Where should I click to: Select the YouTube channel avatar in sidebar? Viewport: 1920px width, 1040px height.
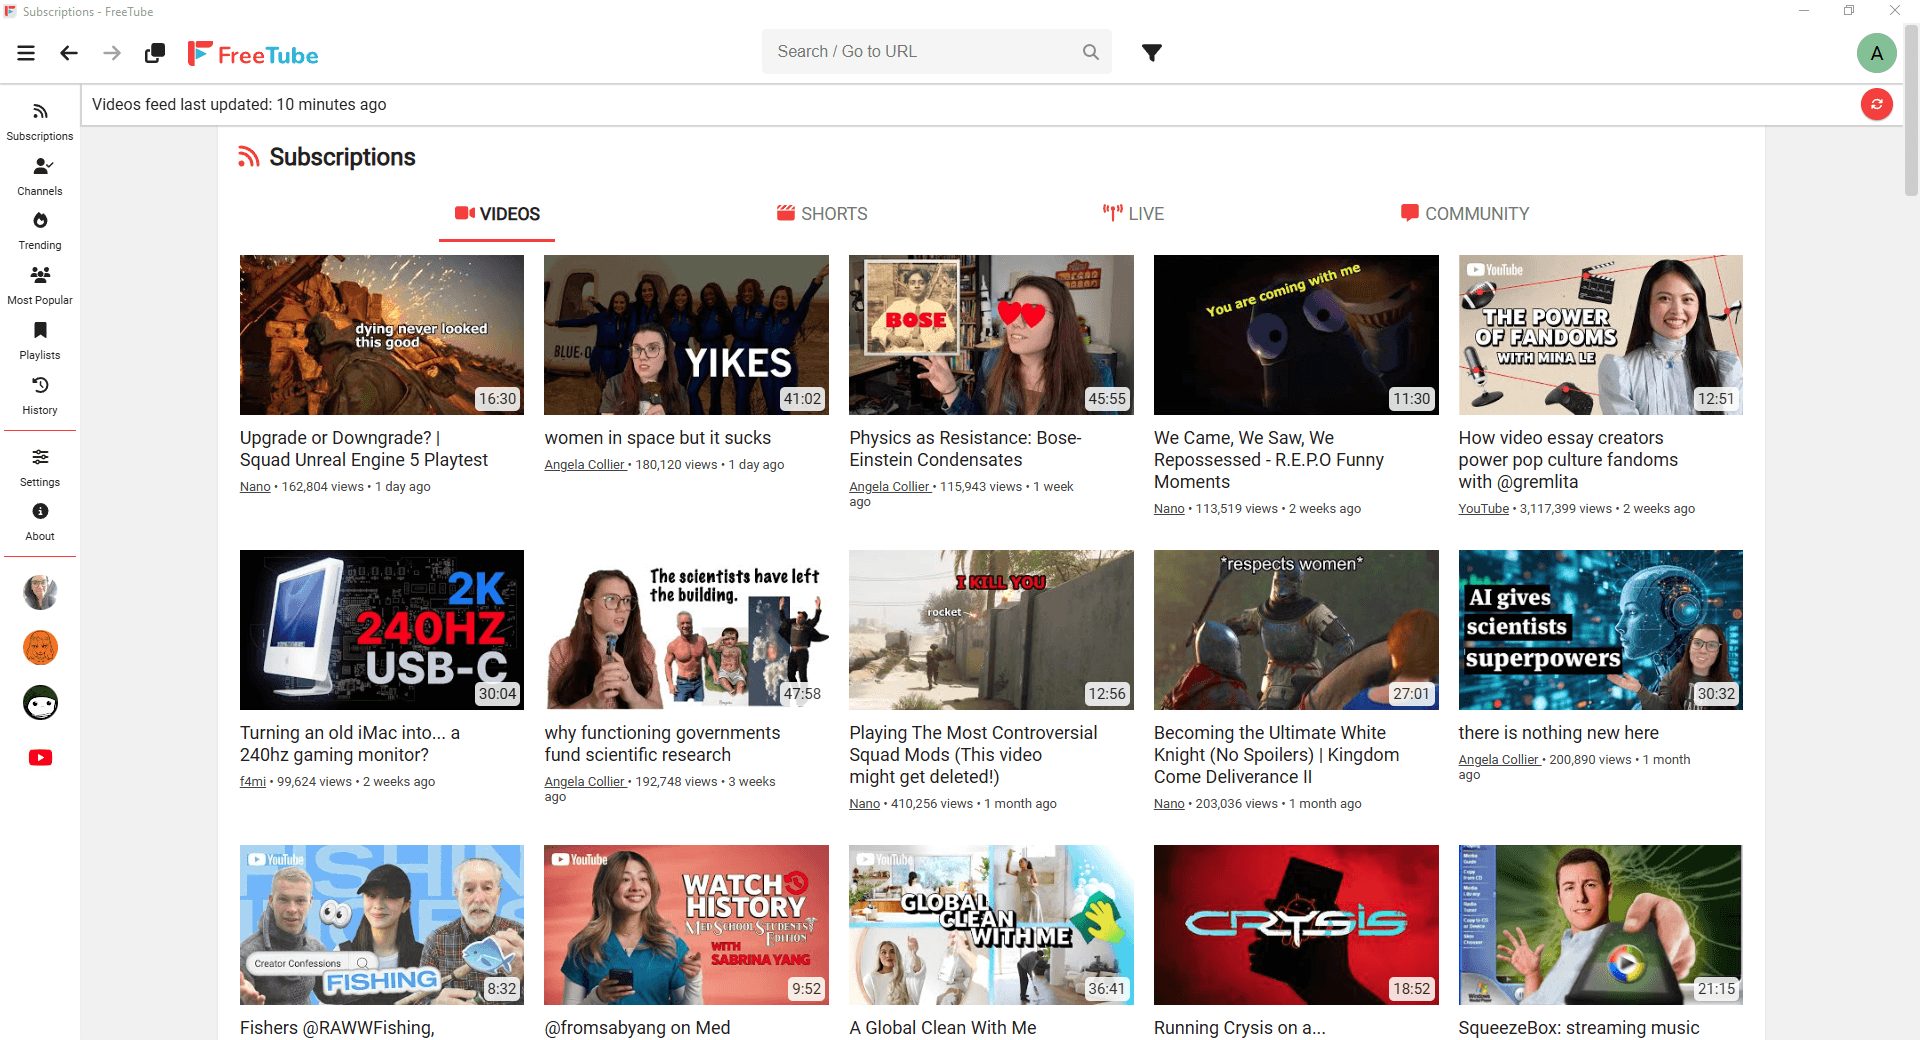point(40,757)
